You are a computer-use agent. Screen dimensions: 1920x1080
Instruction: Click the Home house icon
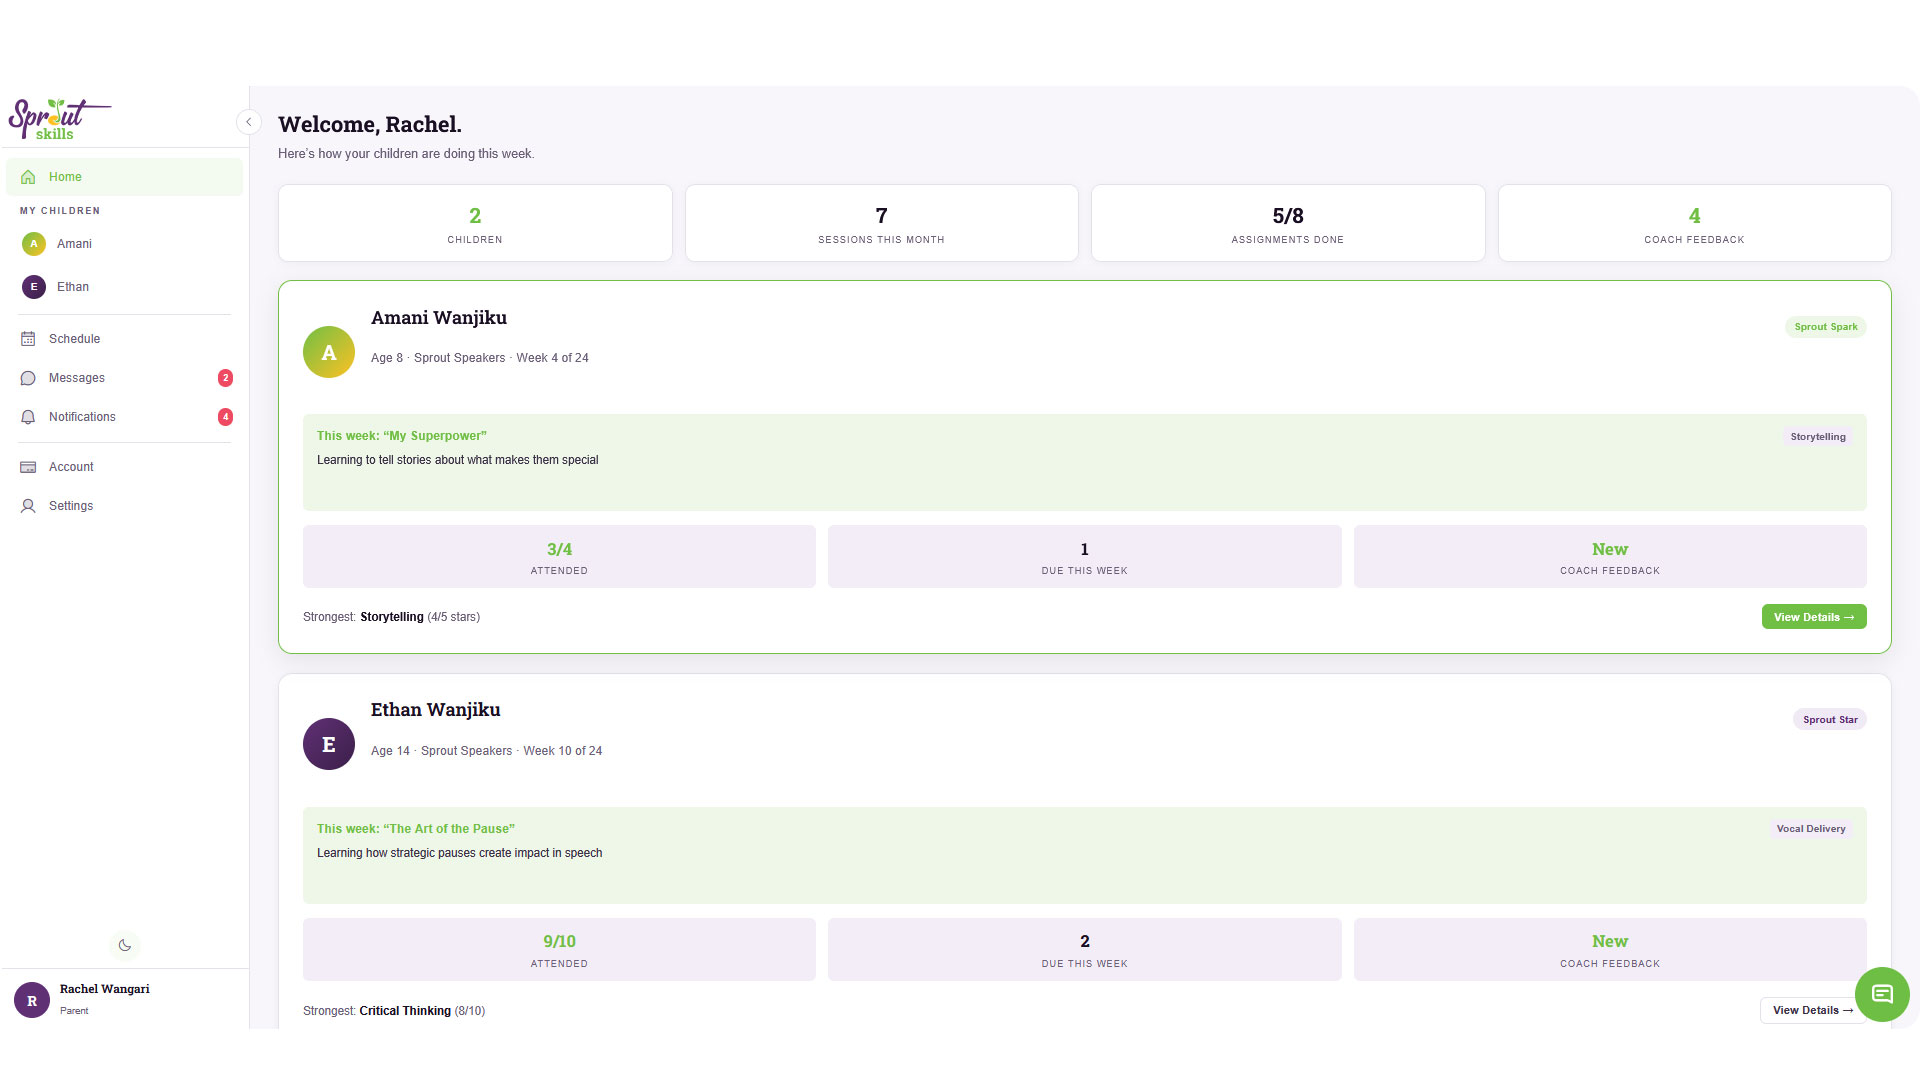tap(28, 177)
